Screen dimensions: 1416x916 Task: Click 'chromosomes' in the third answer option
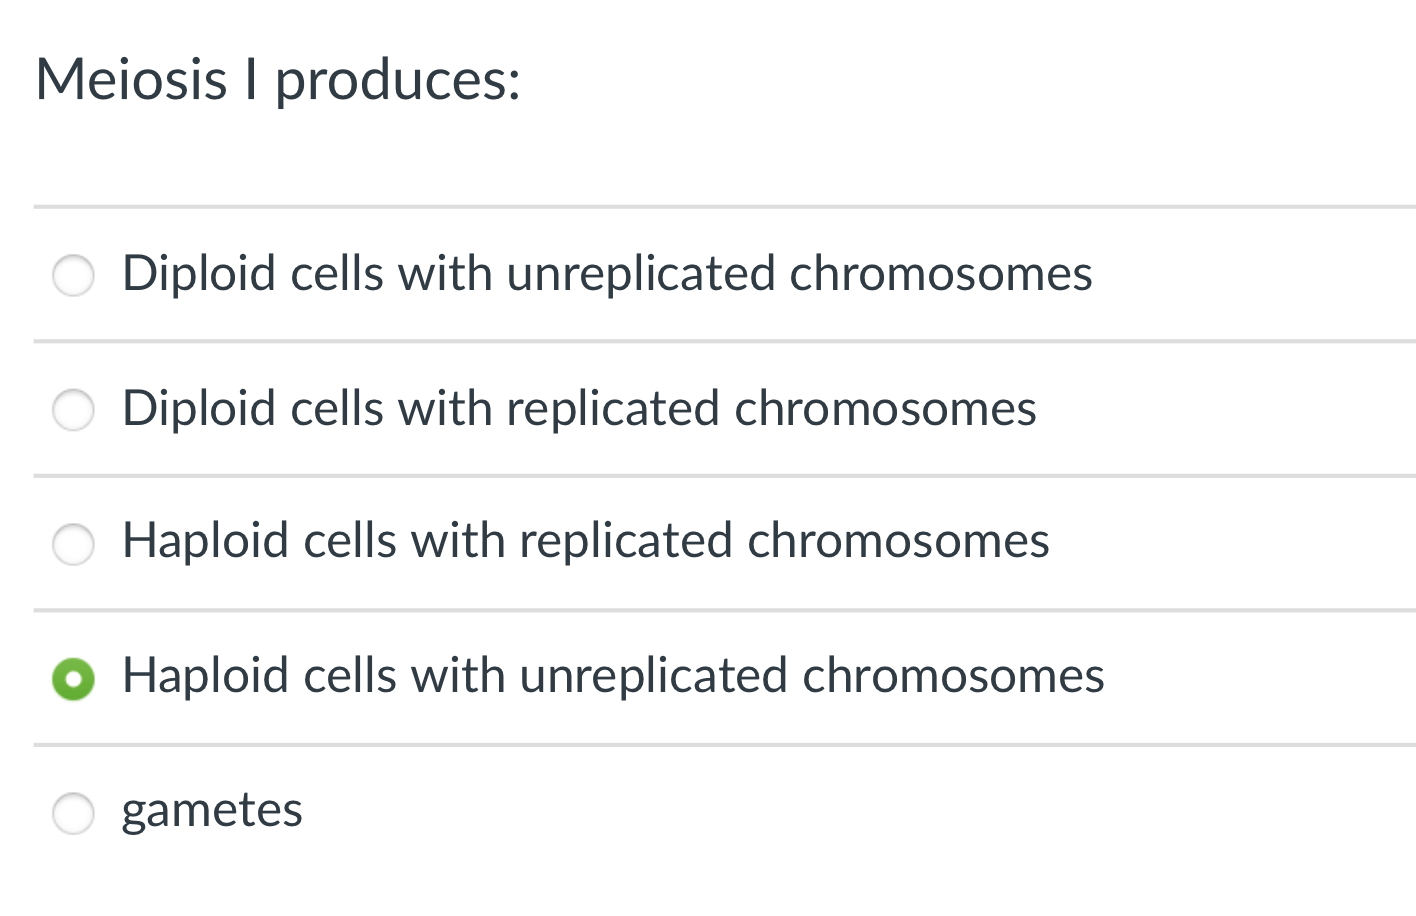point(899,541)
